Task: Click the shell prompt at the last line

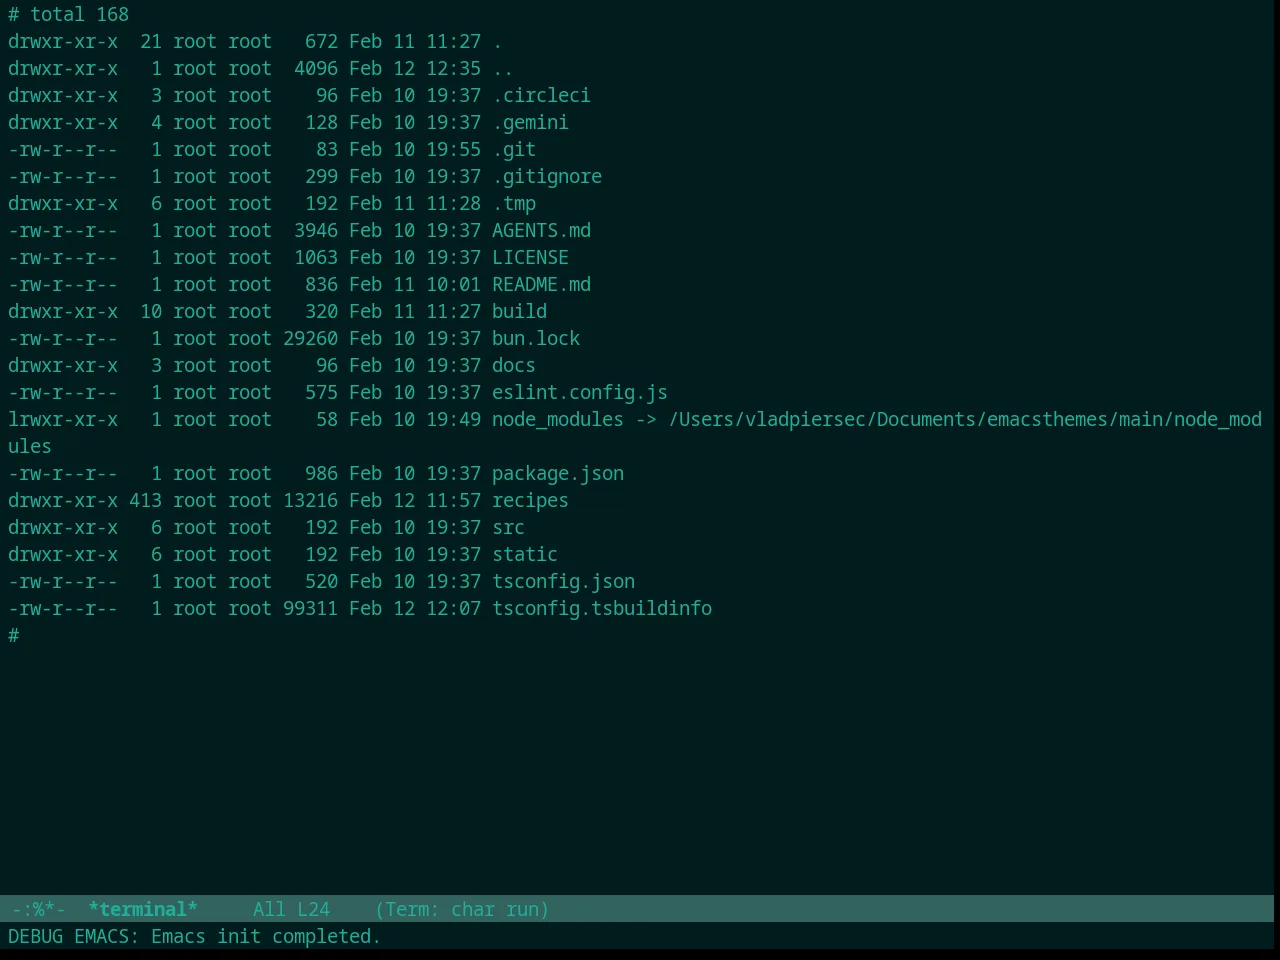Action: 14,635
